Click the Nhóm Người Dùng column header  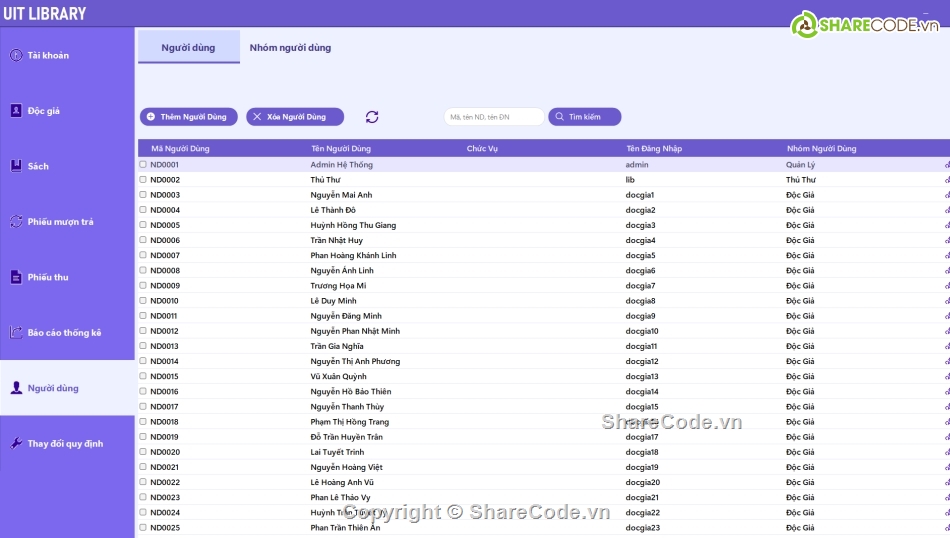pyautogui.click(x=821, y=149)
